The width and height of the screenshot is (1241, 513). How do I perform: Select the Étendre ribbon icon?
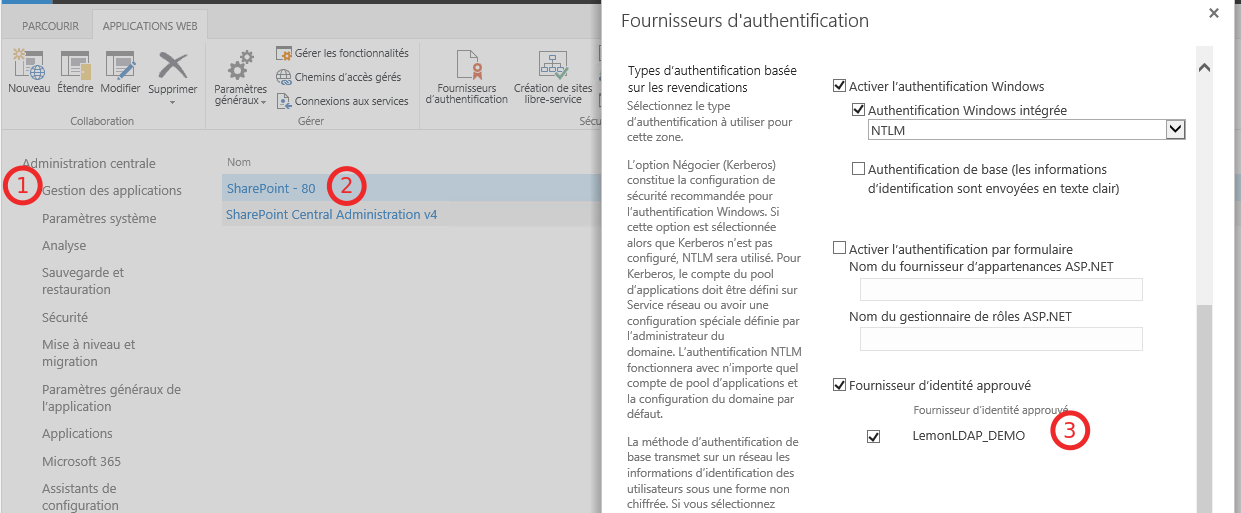76,64
